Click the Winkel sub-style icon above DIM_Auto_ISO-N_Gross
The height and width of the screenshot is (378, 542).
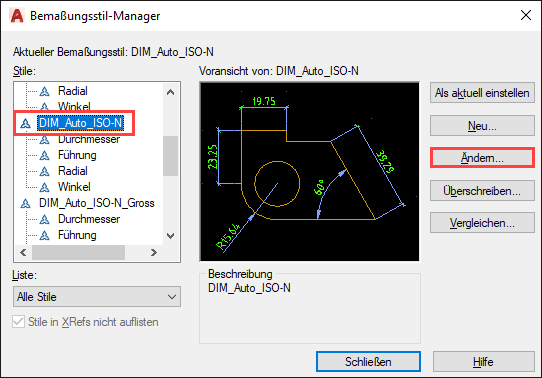pos(44,187)
